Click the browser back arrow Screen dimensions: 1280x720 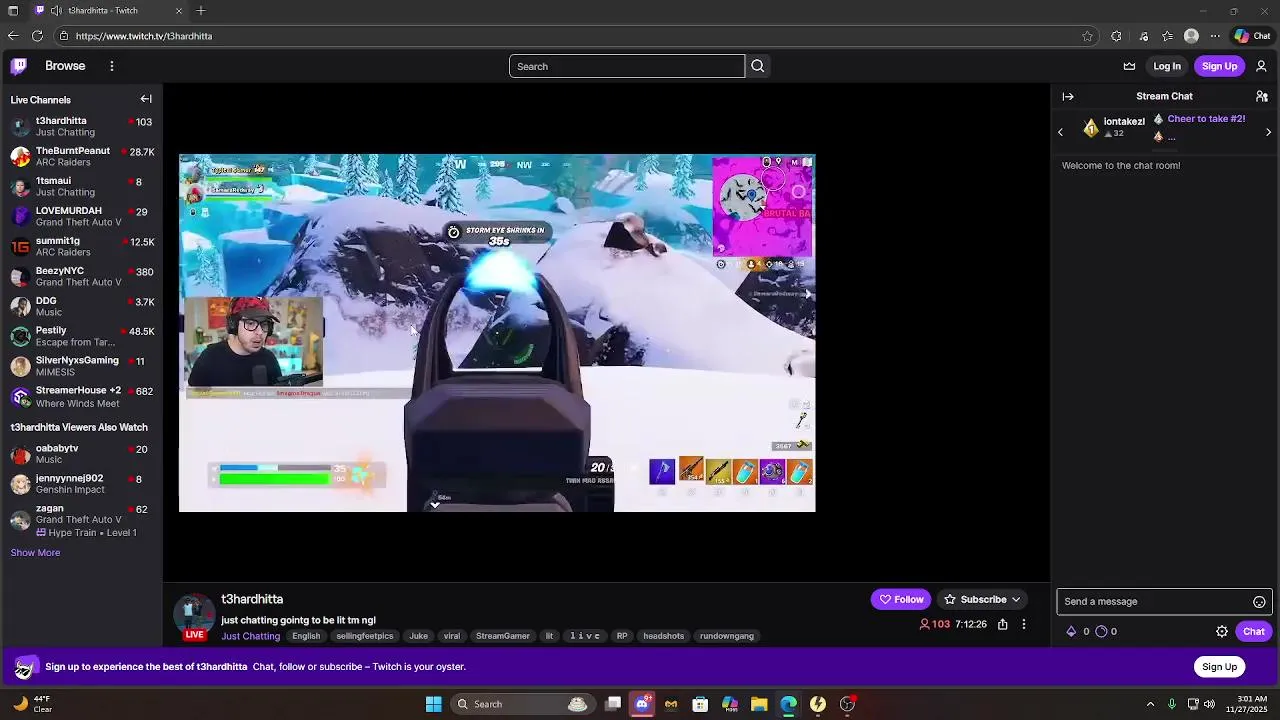pos(13,36)
